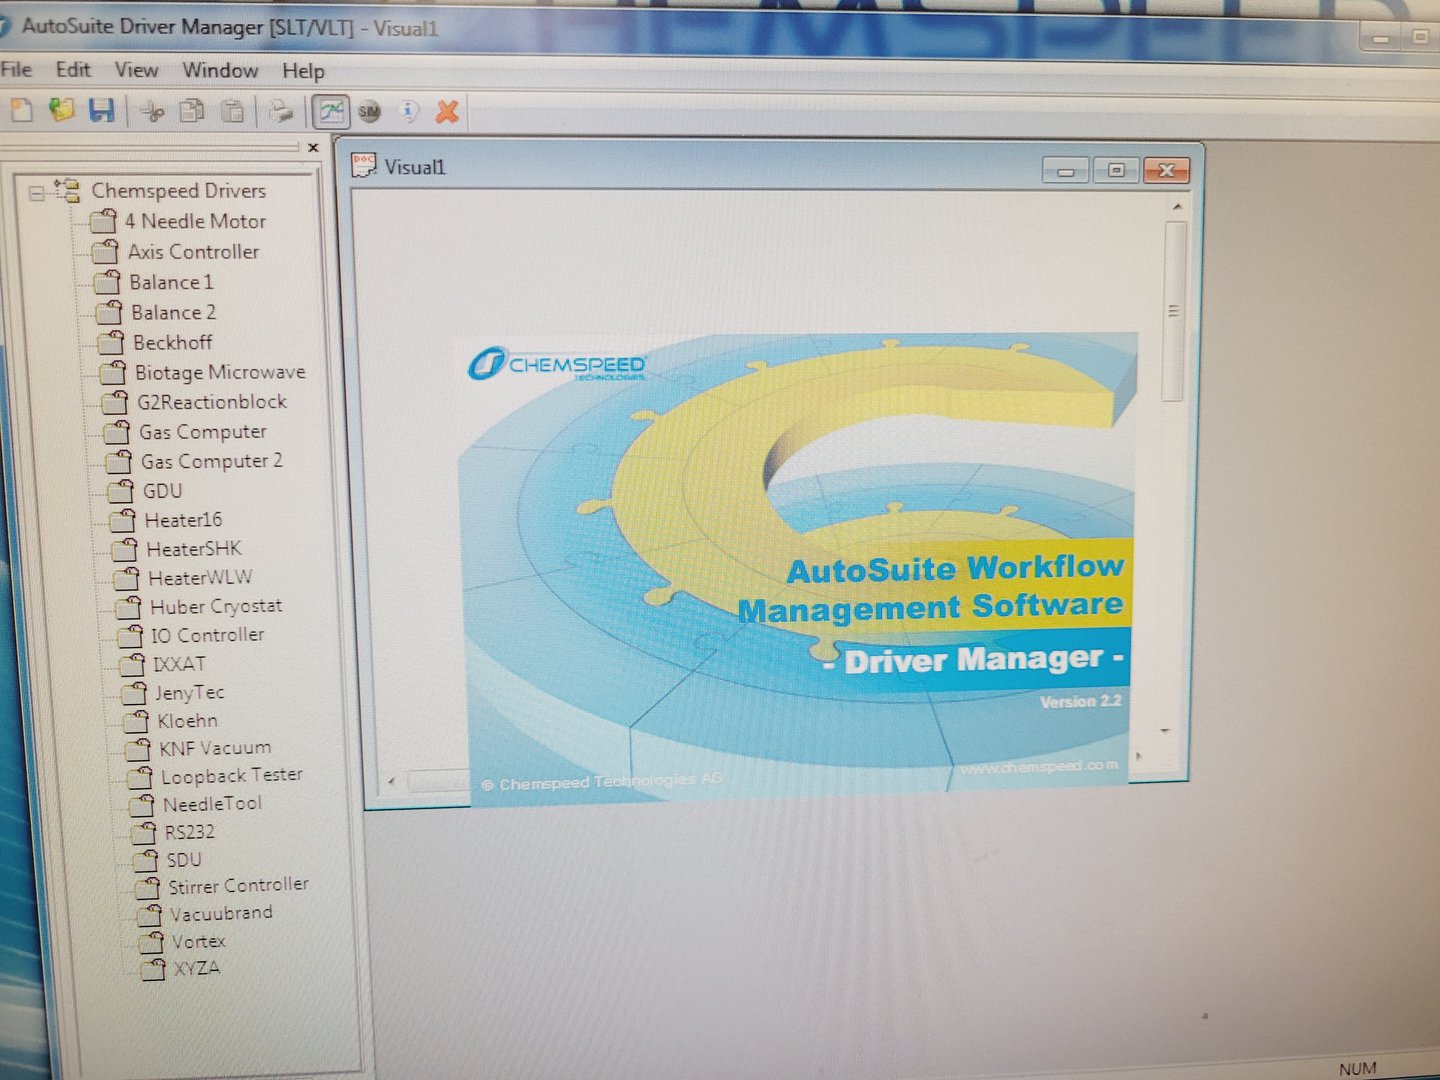Click the New document toolbar icon
The width and height of the screenshot is (1440, 1080).
21,109
